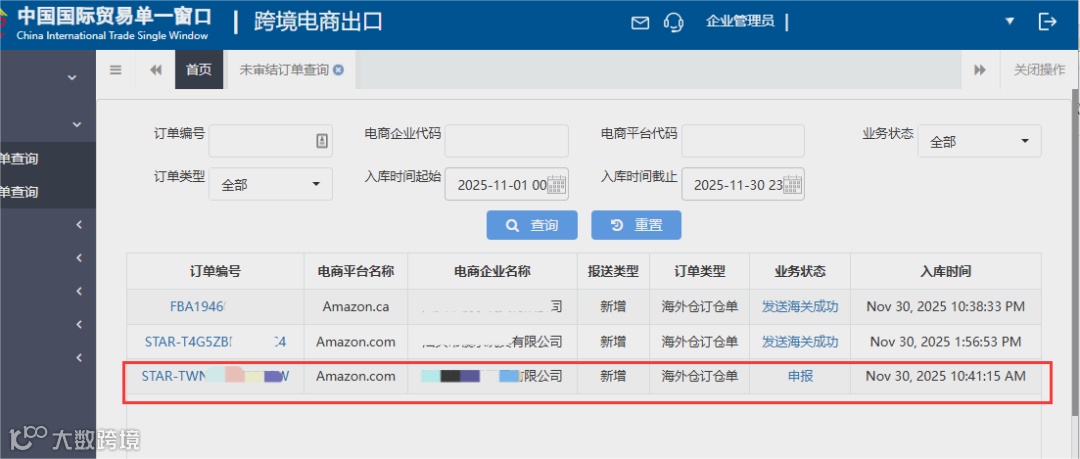Click the 入库时间 column header
Viewport: 1080px width, 459px height.
946,271
